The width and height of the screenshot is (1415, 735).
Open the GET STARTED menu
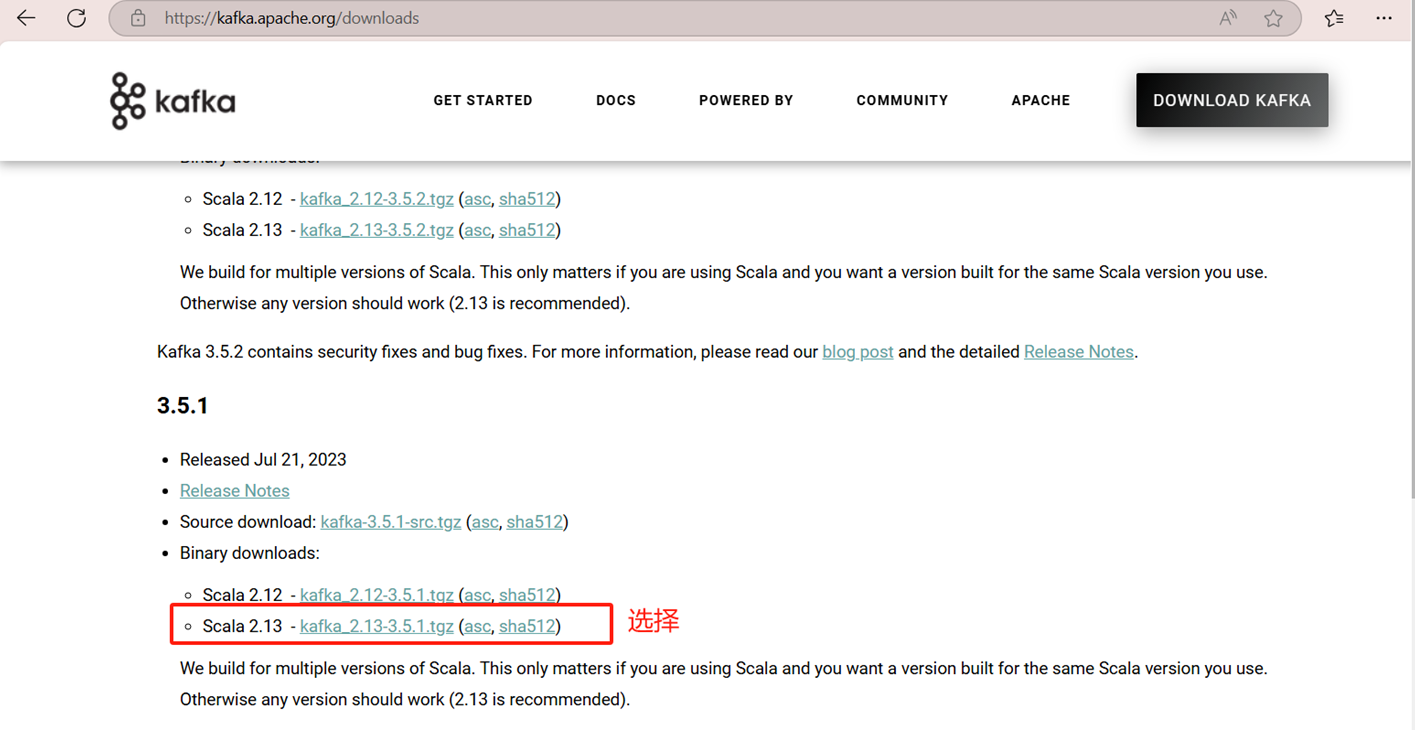click(483, 100)
